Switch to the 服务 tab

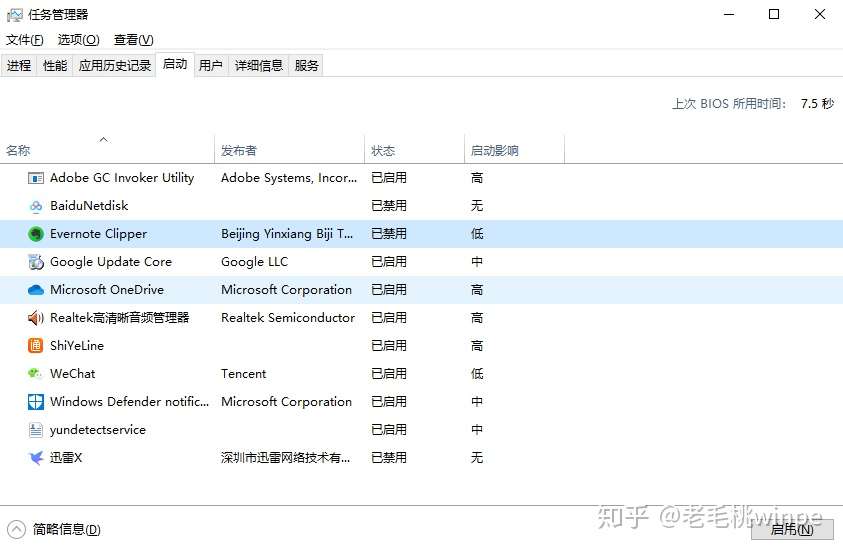click(x=306, y=66)
